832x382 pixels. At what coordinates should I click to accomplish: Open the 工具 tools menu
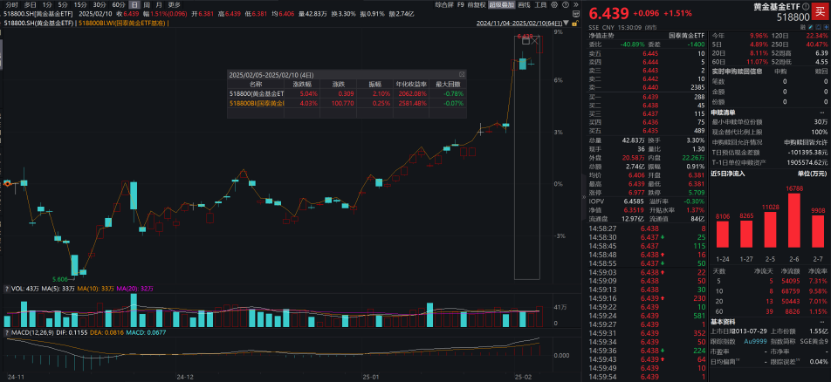(x=541, y=5)
